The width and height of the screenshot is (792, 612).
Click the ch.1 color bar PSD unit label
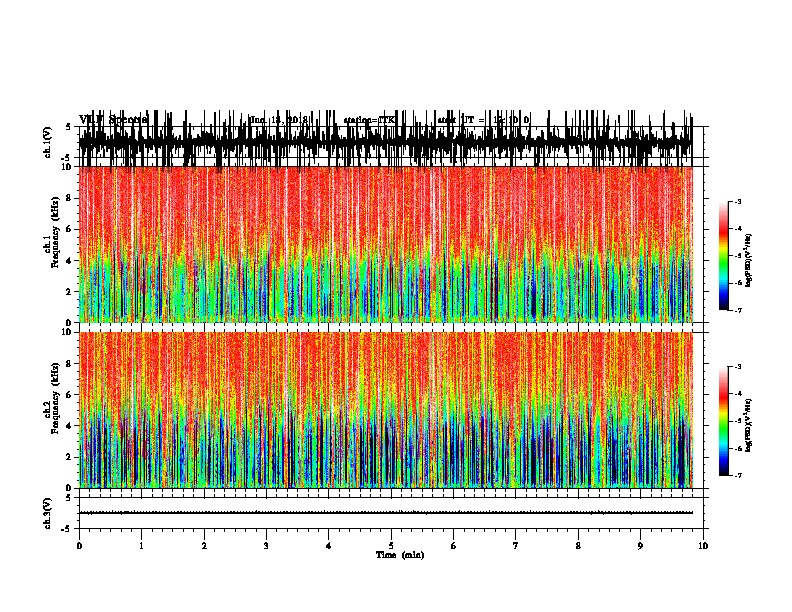point(748,261)
